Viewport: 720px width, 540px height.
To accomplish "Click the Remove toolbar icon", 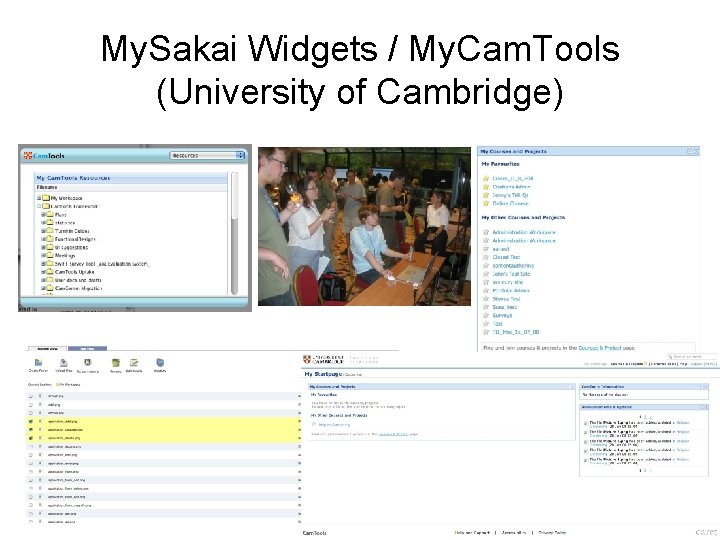I will pos(116,365).
